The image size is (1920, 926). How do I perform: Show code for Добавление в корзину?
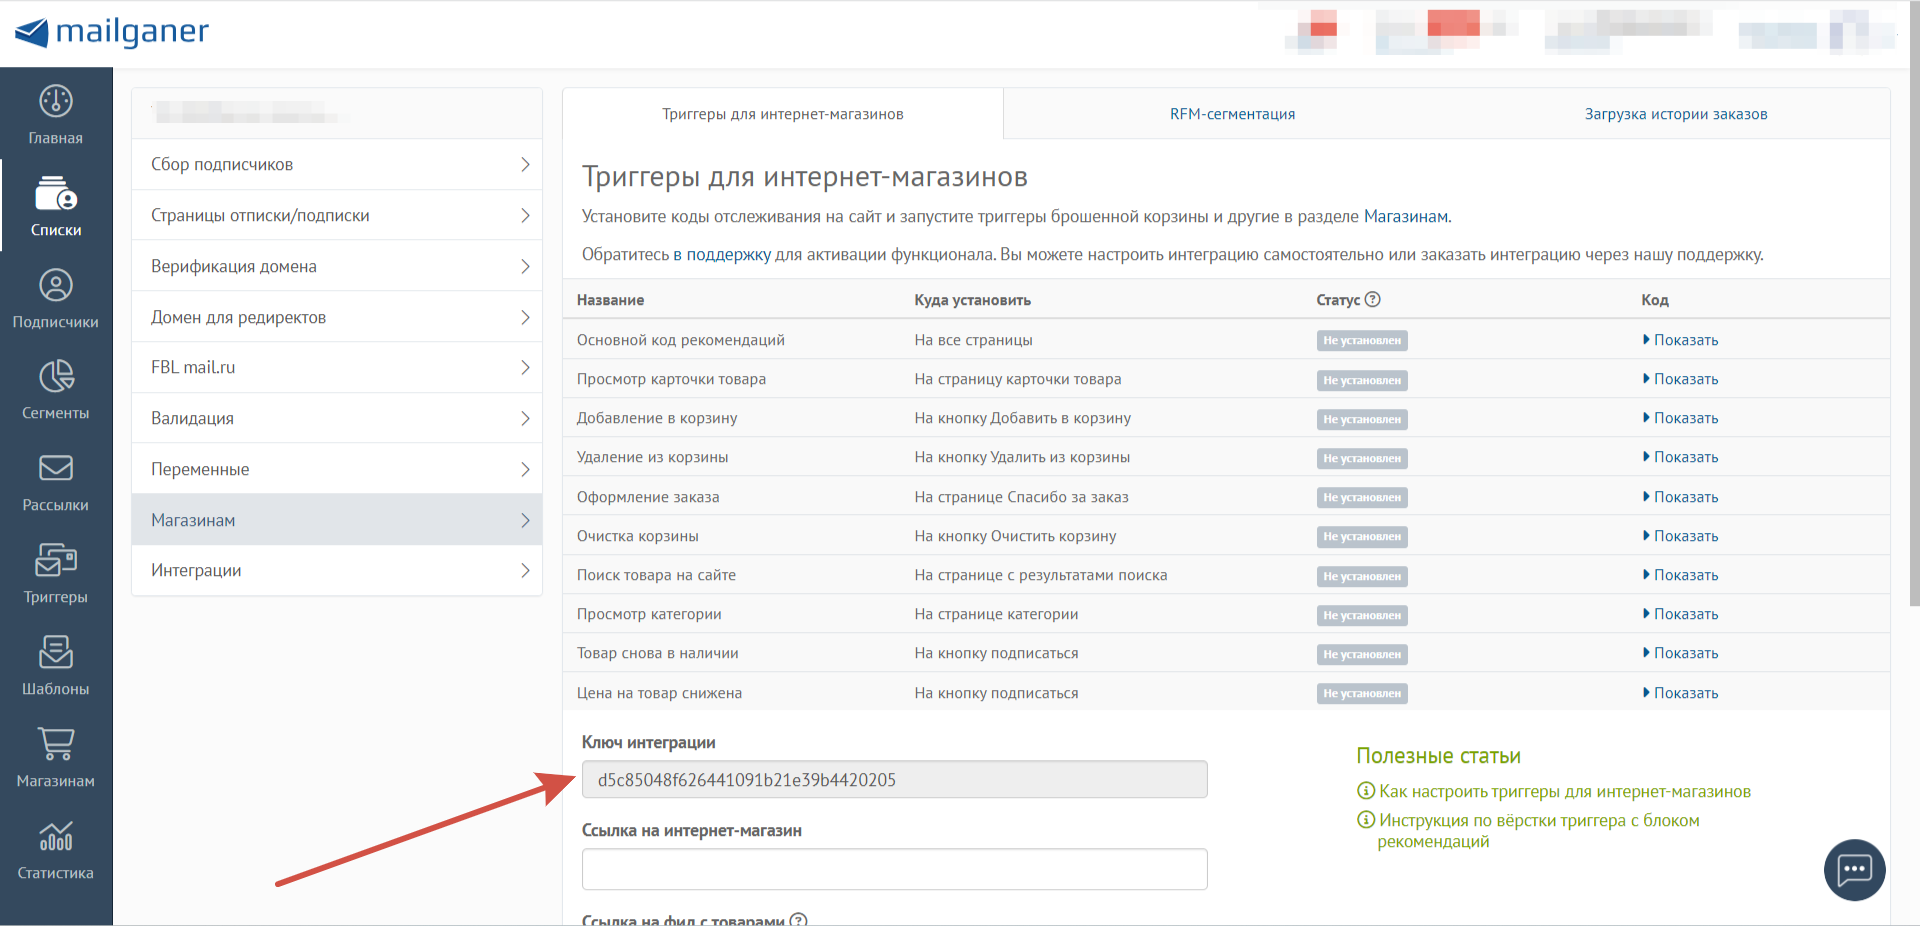1680,418
